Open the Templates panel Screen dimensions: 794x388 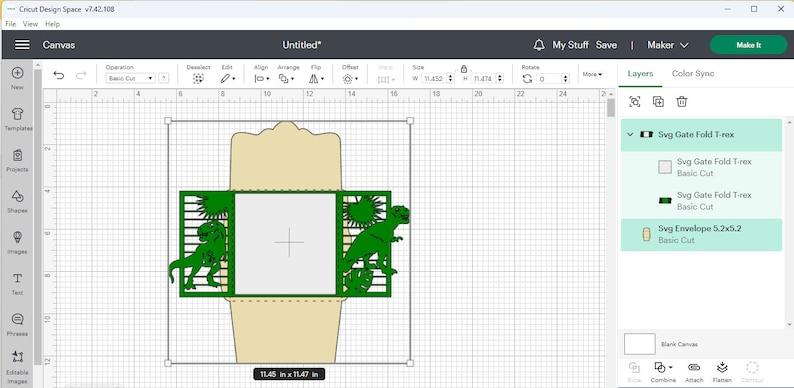18,119
